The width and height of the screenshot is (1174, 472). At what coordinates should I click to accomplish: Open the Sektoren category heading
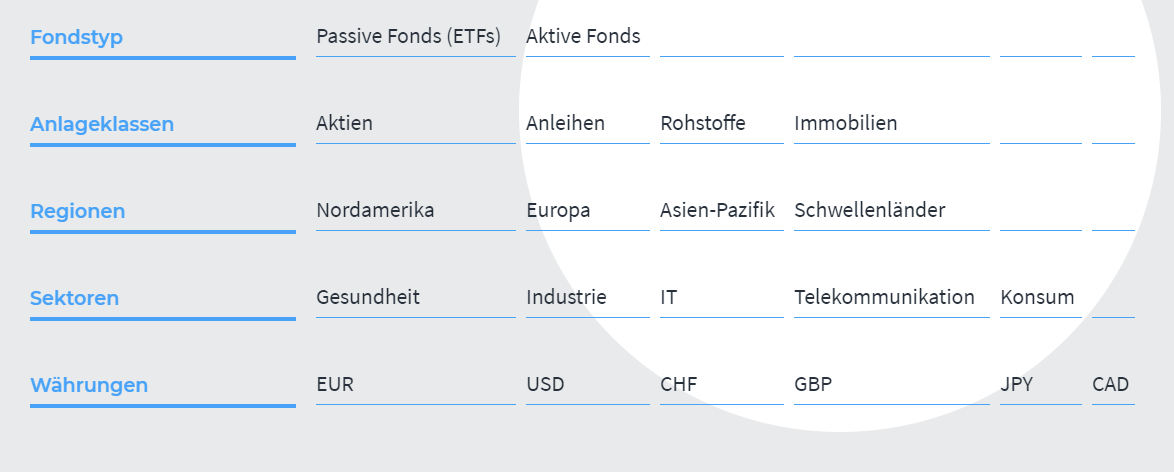point(74,297)
